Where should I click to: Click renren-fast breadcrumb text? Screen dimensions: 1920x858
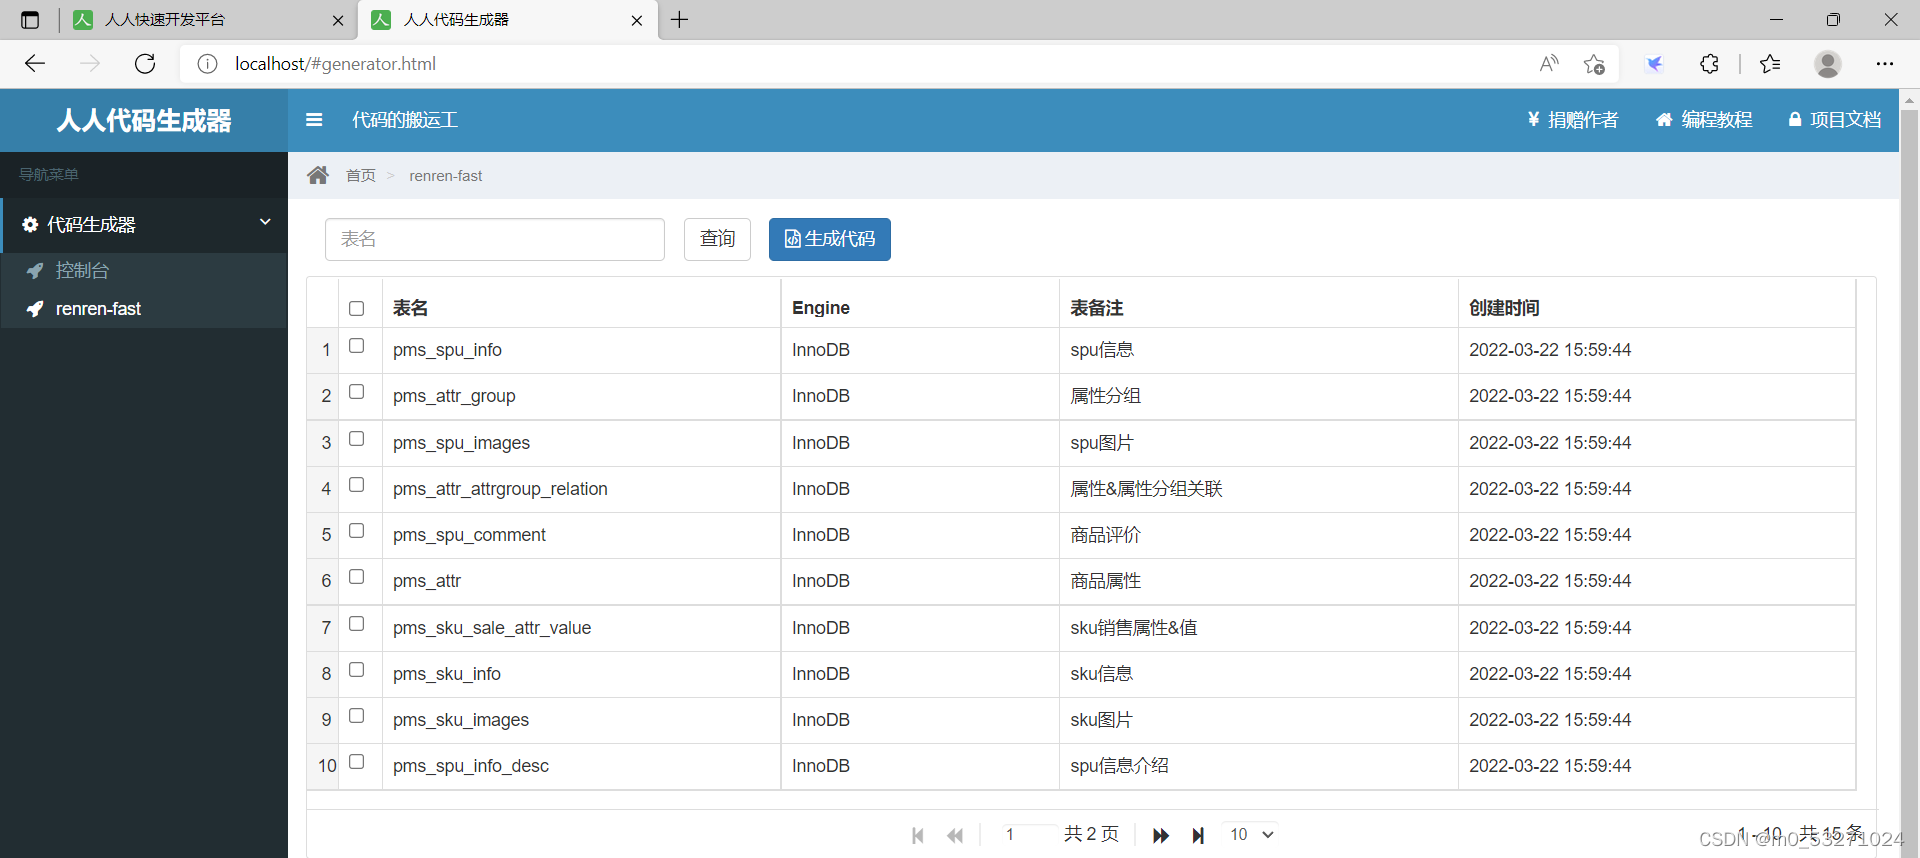pyautogui.click(x=446, y=176)
